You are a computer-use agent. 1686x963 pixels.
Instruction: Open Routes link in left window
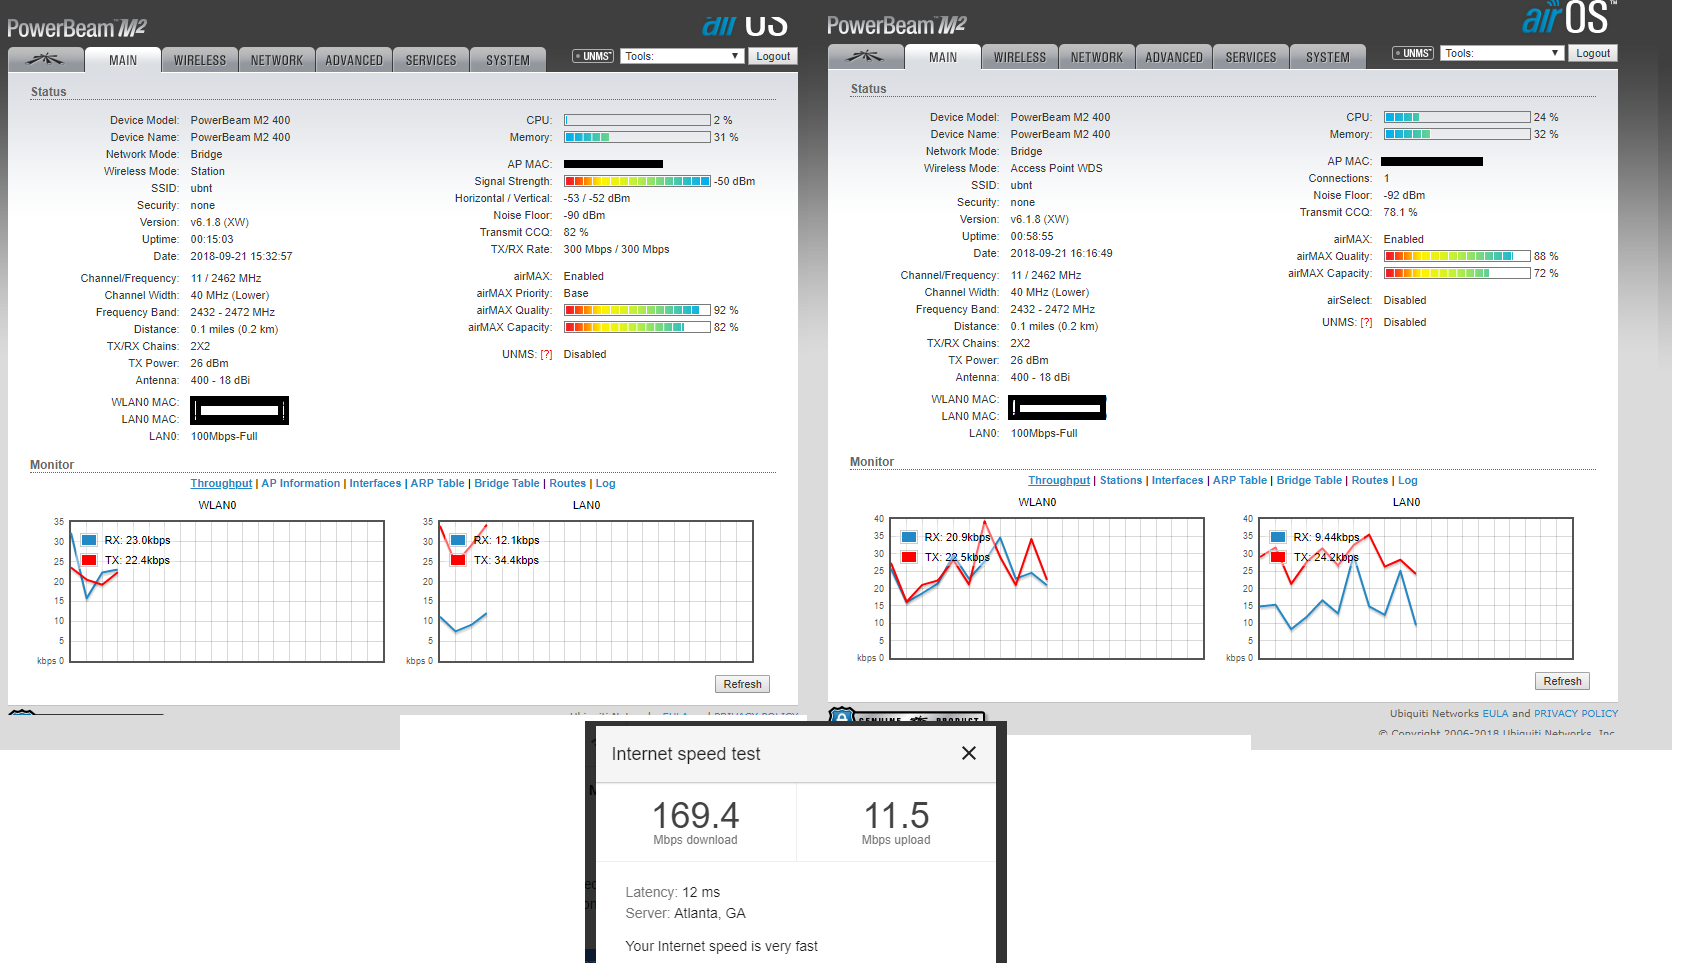point(568,483)
